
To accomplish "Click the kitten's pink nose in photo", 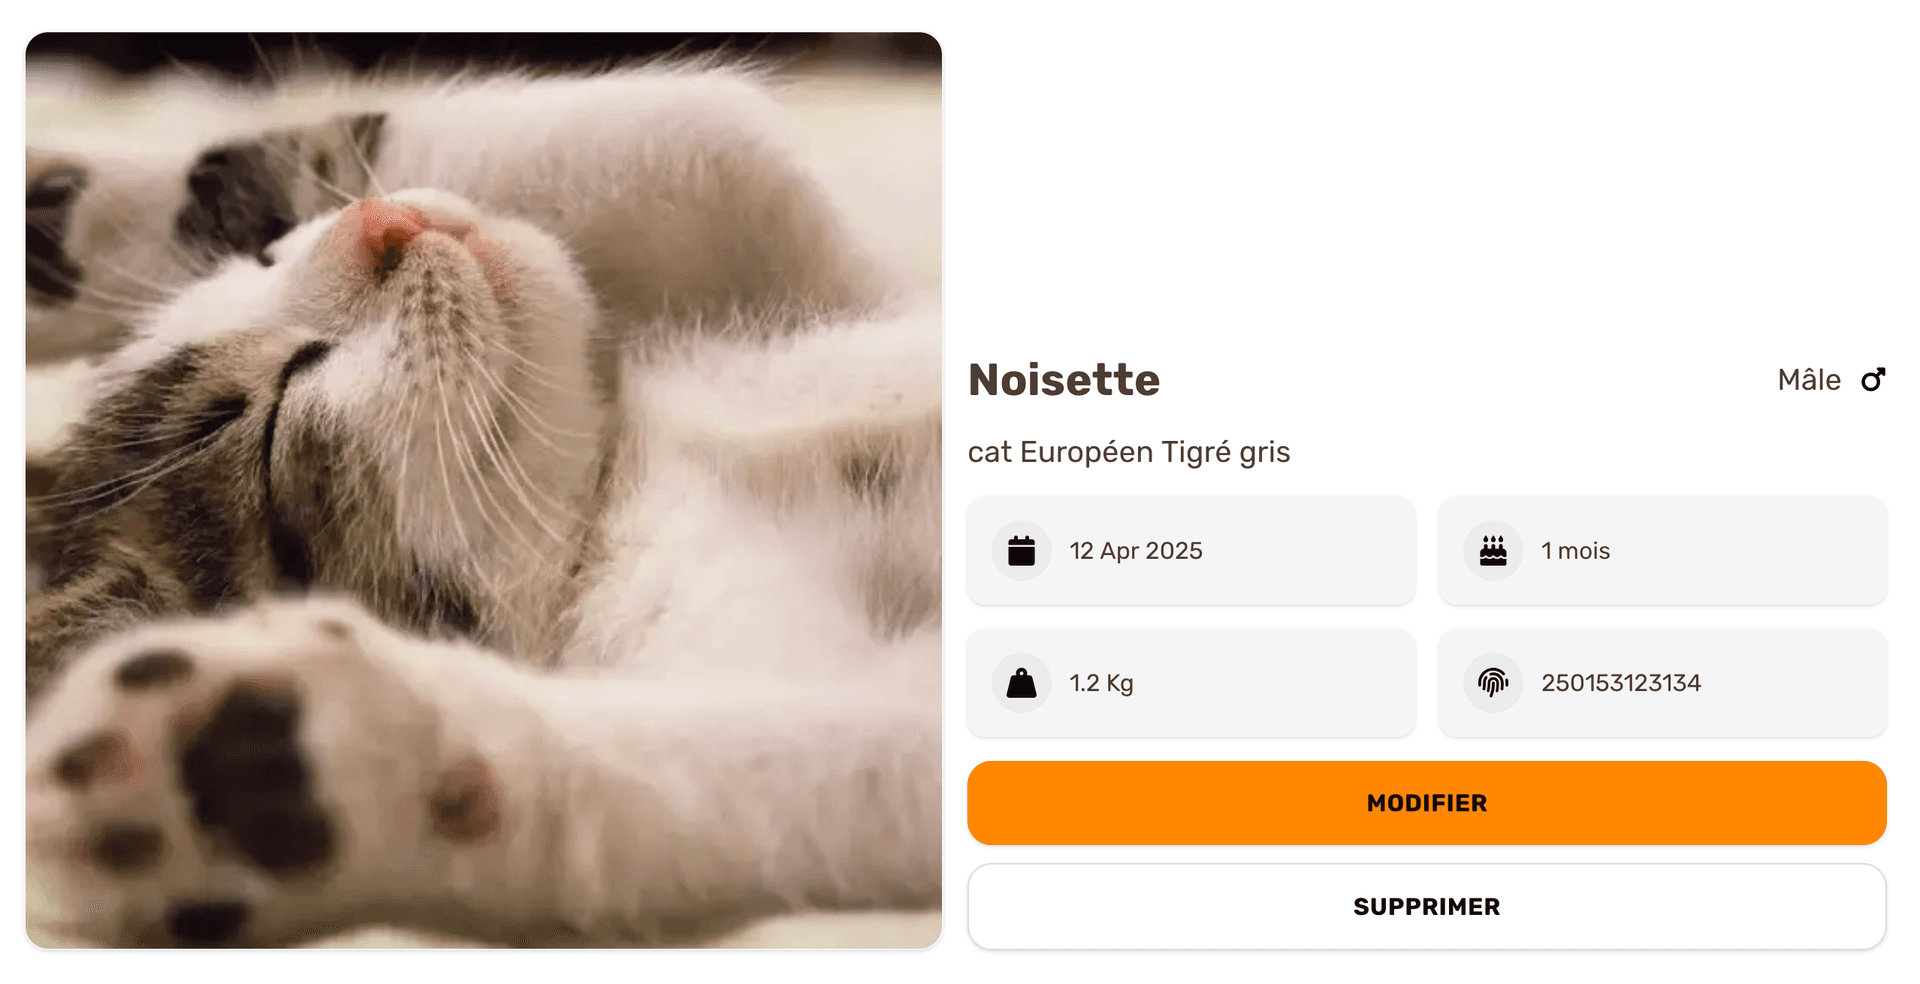I will [392, 232].
